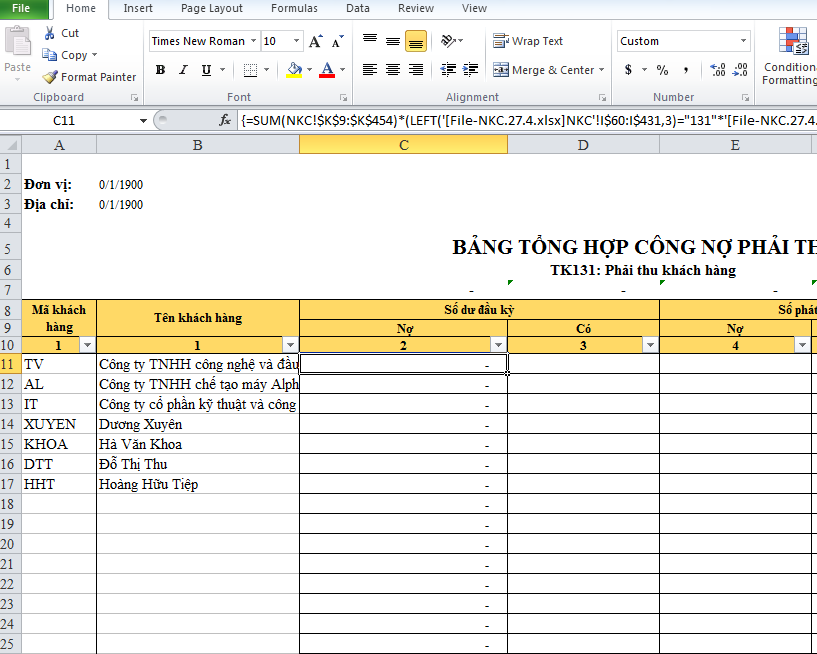Image resolution: width=817 pixels, height=654 pixels.
Task: Open the filter dropdown for Mã khách hàng
Action: 87,345
